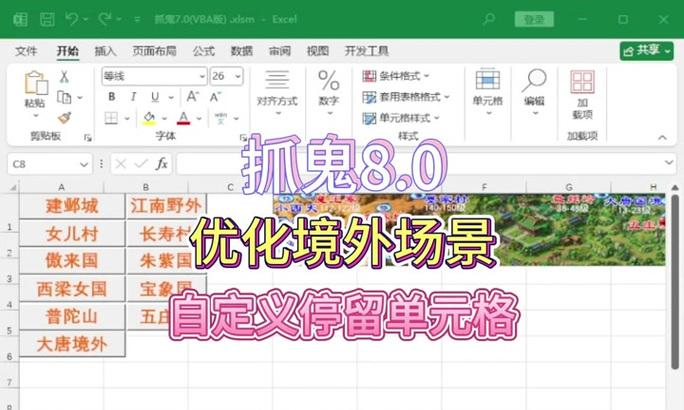This screenshot has width=684, height=410.
Task: Click the 登录 sign-in button
Action: pos(534,19)
